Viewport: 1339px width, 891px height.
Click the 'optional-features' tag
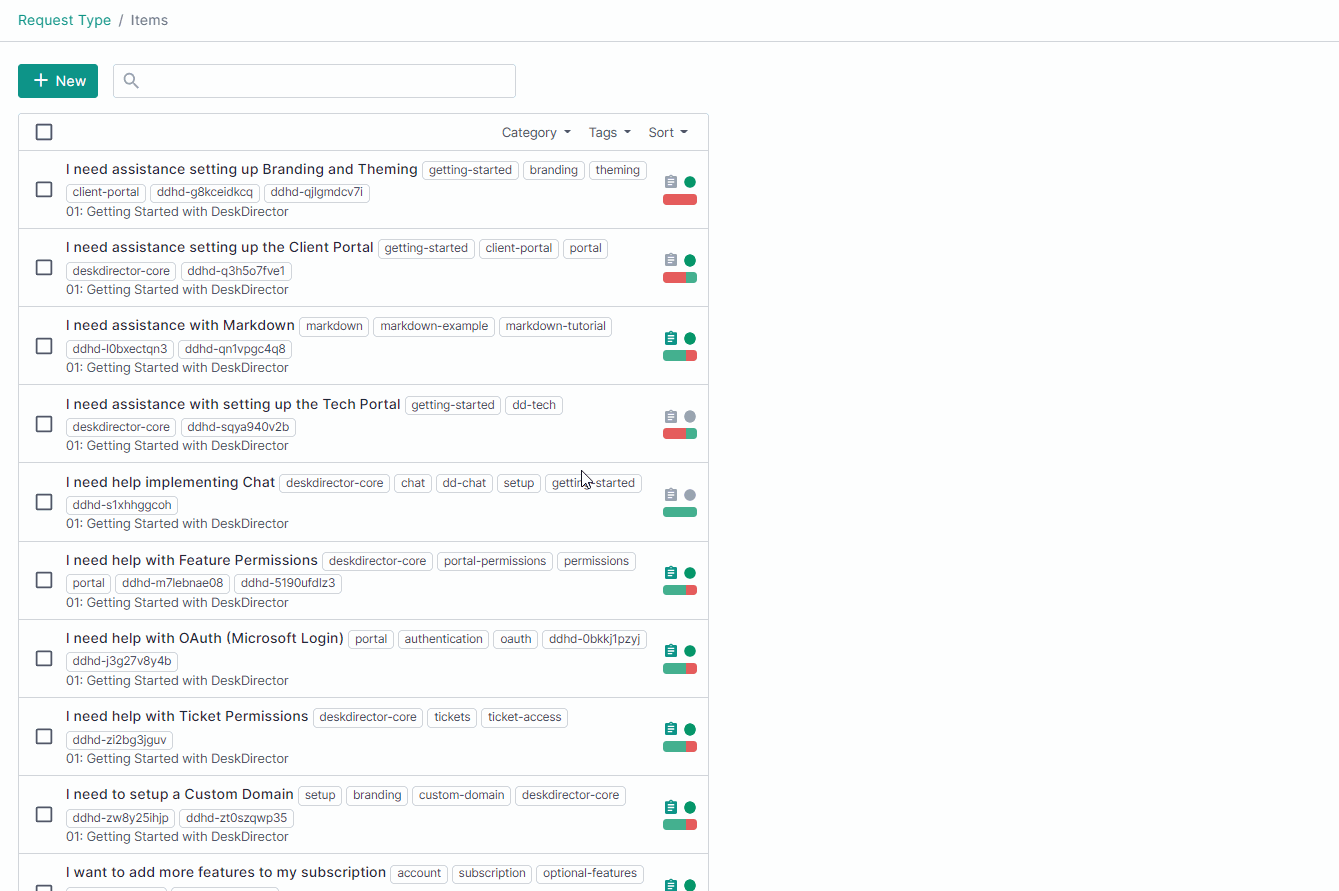tap(590, 874)
